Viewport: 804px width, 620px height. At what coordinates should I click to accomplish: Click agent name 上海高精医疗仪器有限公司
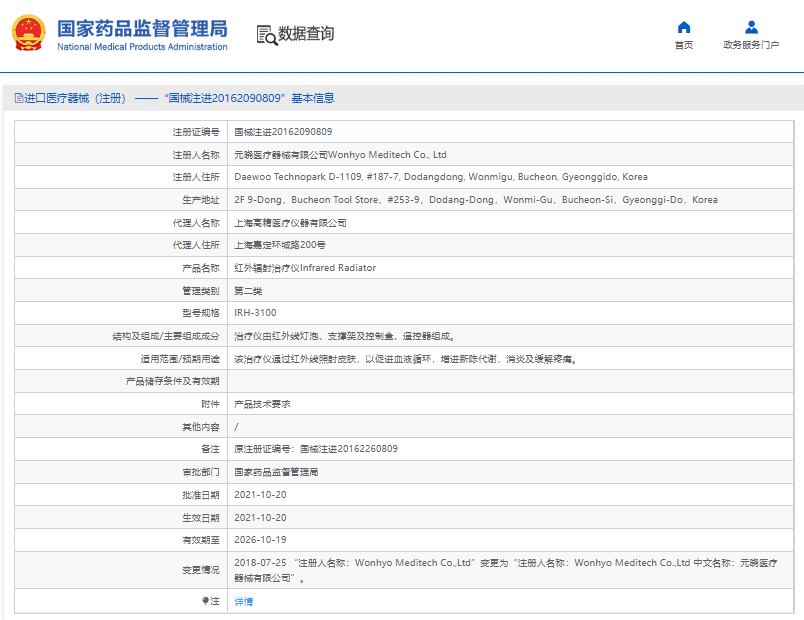pos(290,223)
